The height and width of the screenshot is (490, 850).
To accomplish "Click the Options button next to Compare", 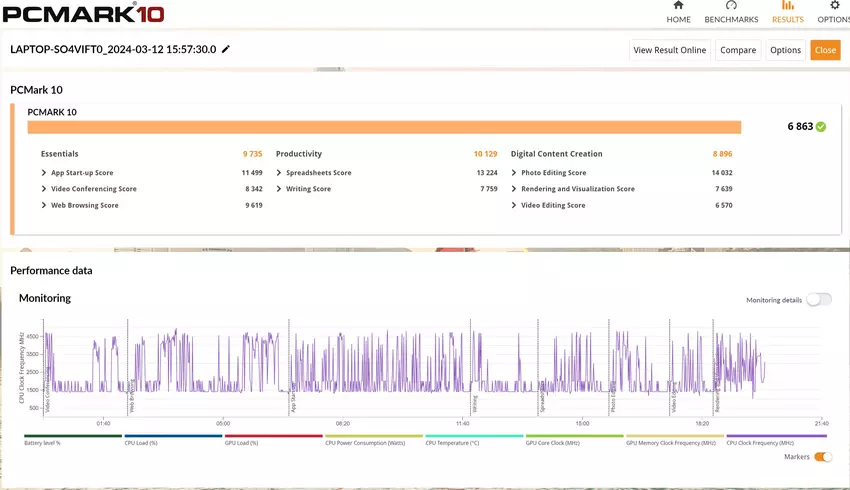I will pos(785,50).
